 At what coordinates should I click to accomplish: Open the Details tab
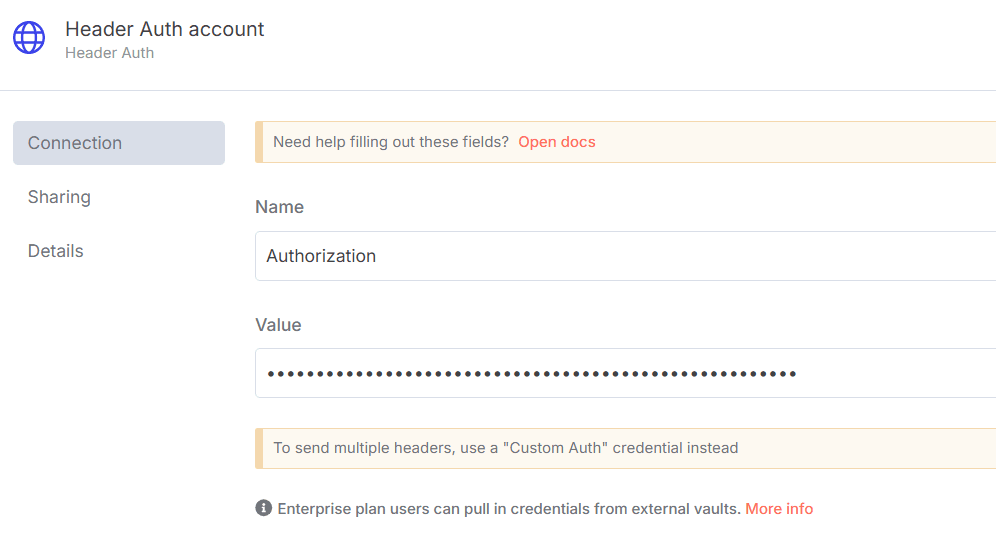pyautogui.click(x=56, y=251)
